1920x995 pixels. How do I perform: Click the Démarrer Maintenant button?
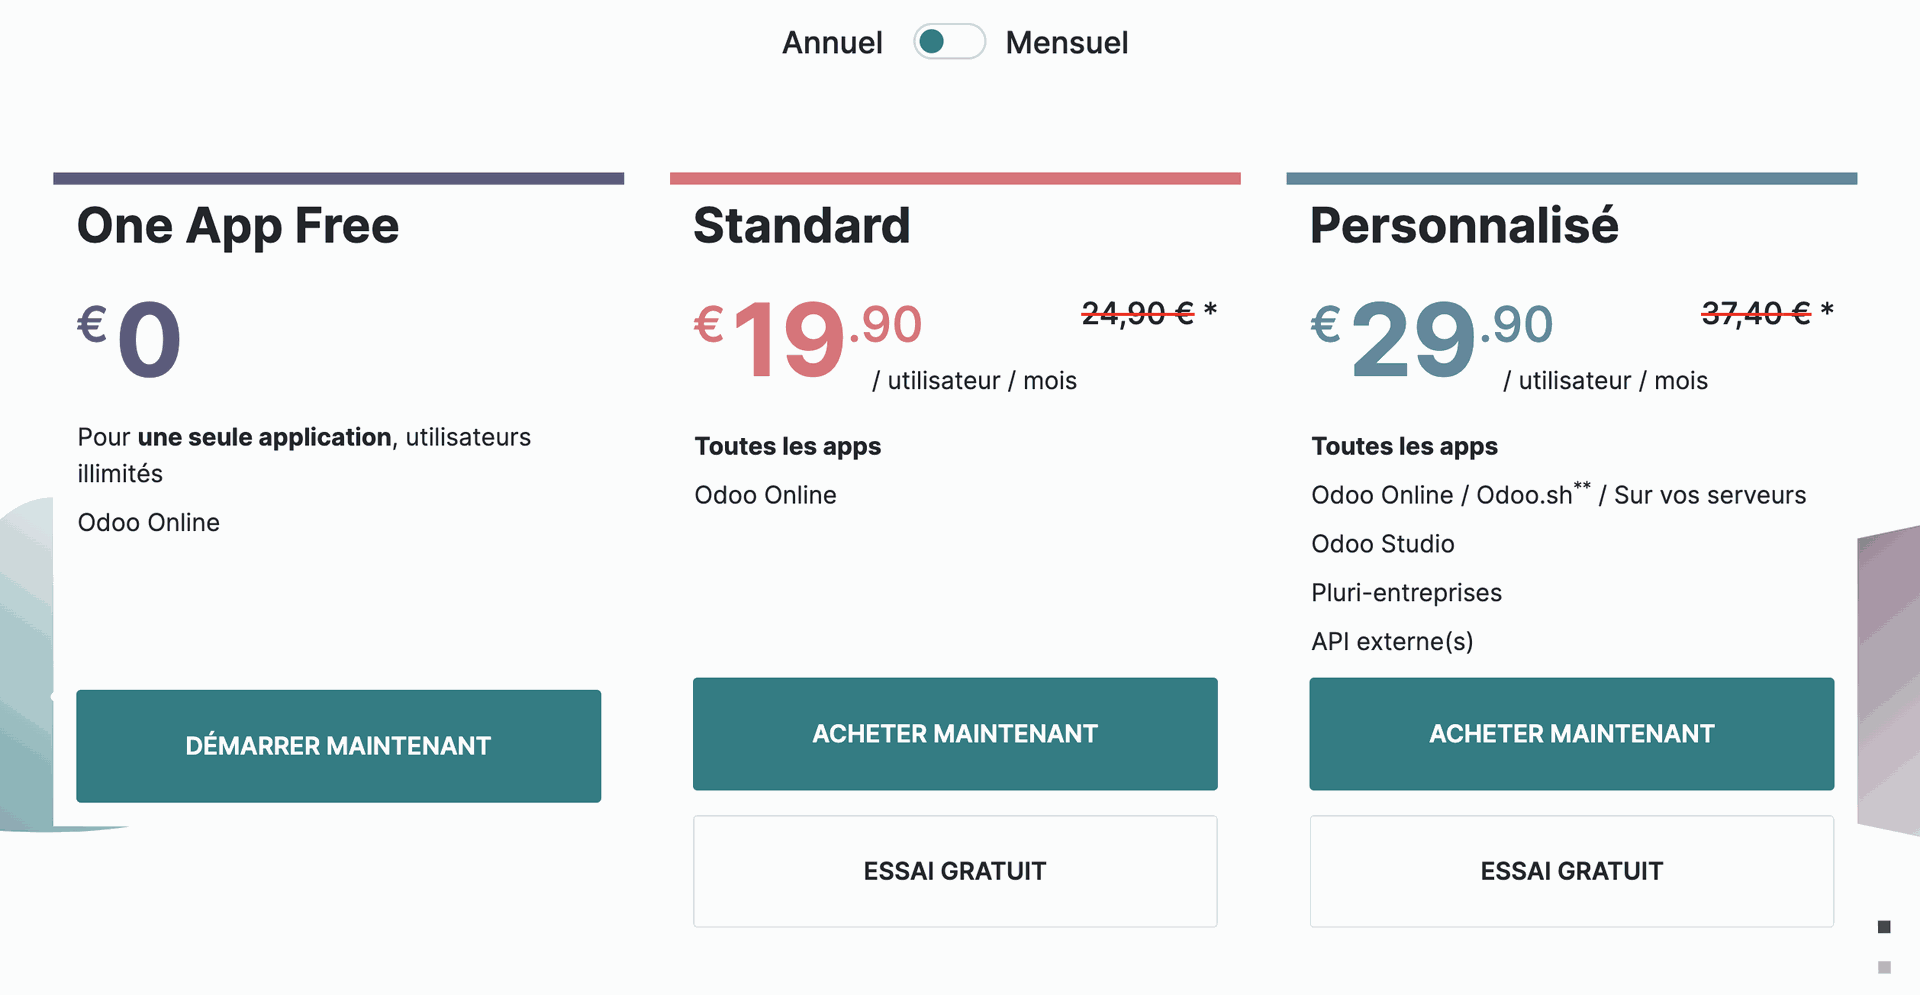tap(338, 746)
